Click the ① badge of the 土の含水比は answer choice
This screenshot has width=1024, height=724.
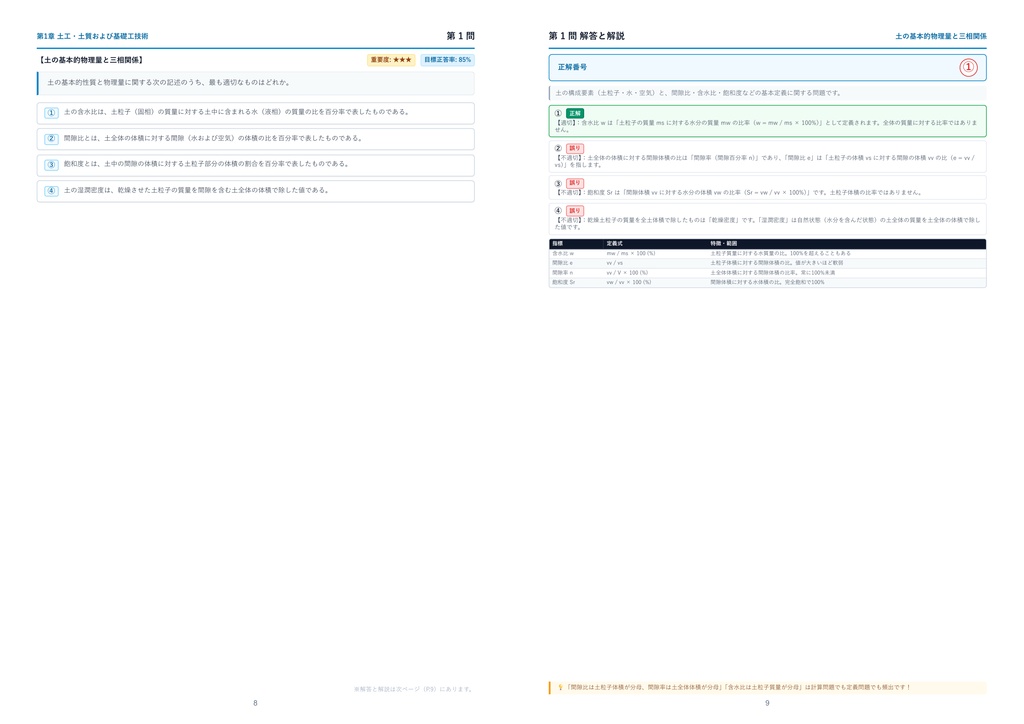52,113
